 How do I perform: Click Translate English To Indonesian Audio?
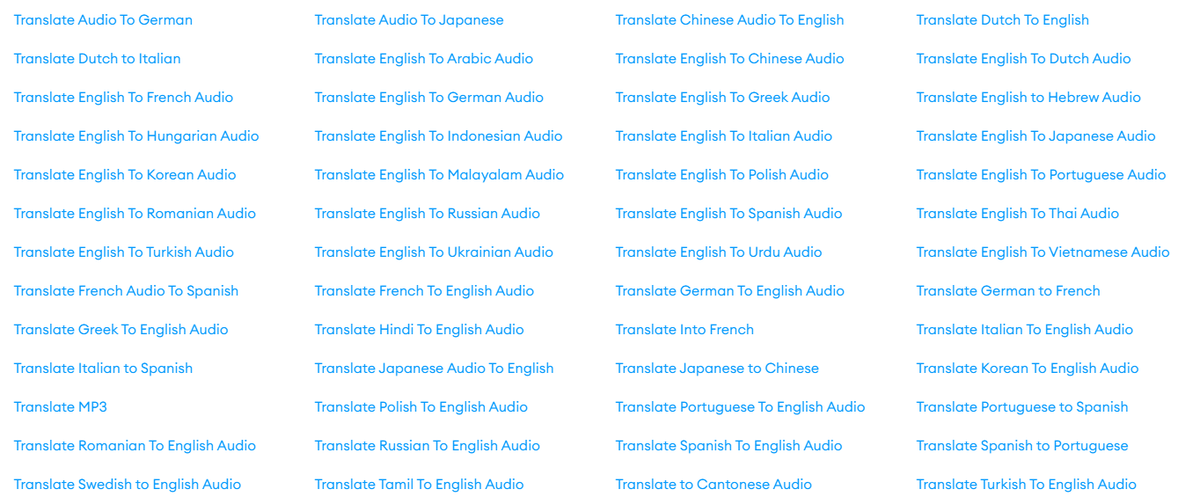click(439, 136)
